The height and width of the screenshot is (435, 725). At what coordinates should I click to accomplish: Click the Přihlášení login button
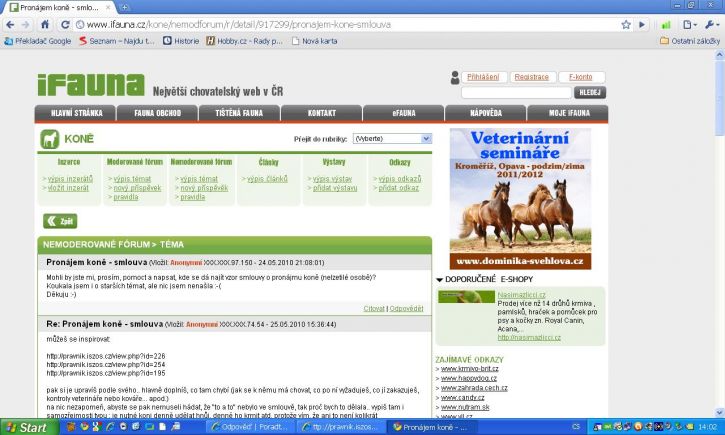click(483, 77)
